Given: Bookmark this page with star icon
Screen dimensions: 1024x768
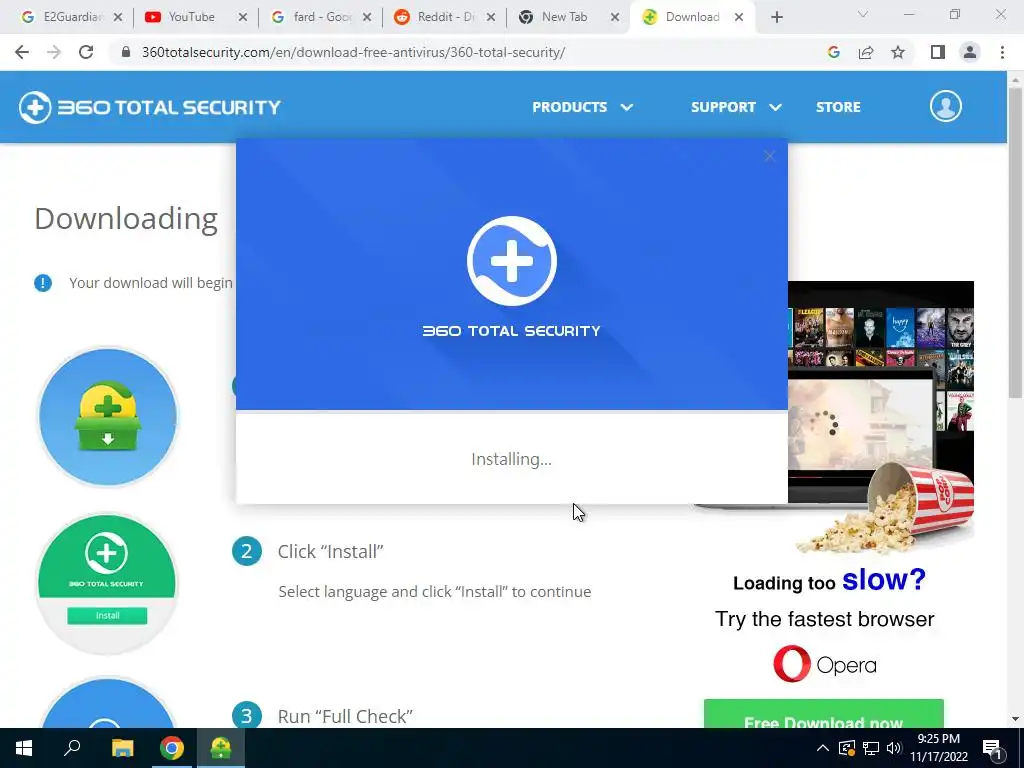Looking at the screenshot, I should (x=898, y=52).
